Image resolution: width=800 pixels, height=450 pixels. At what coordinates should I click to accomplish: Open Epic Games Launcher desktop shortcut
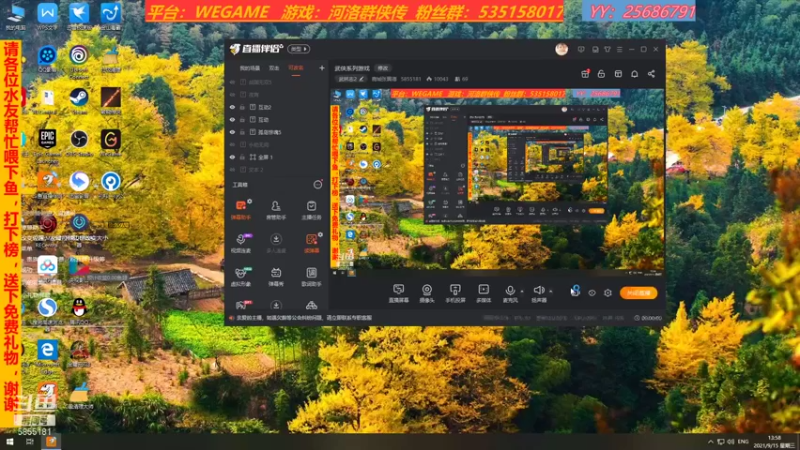pos(47,145)
